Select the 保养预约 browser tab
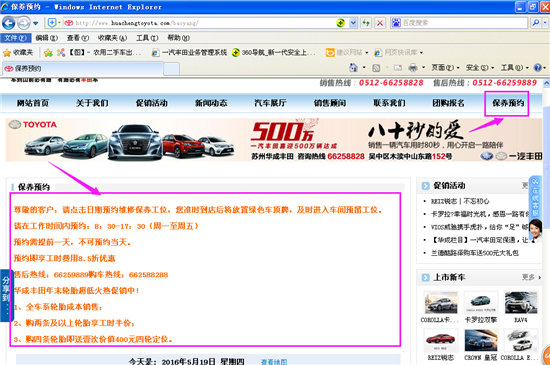Viewport: 550px width, 365px height. click(83, 69)
